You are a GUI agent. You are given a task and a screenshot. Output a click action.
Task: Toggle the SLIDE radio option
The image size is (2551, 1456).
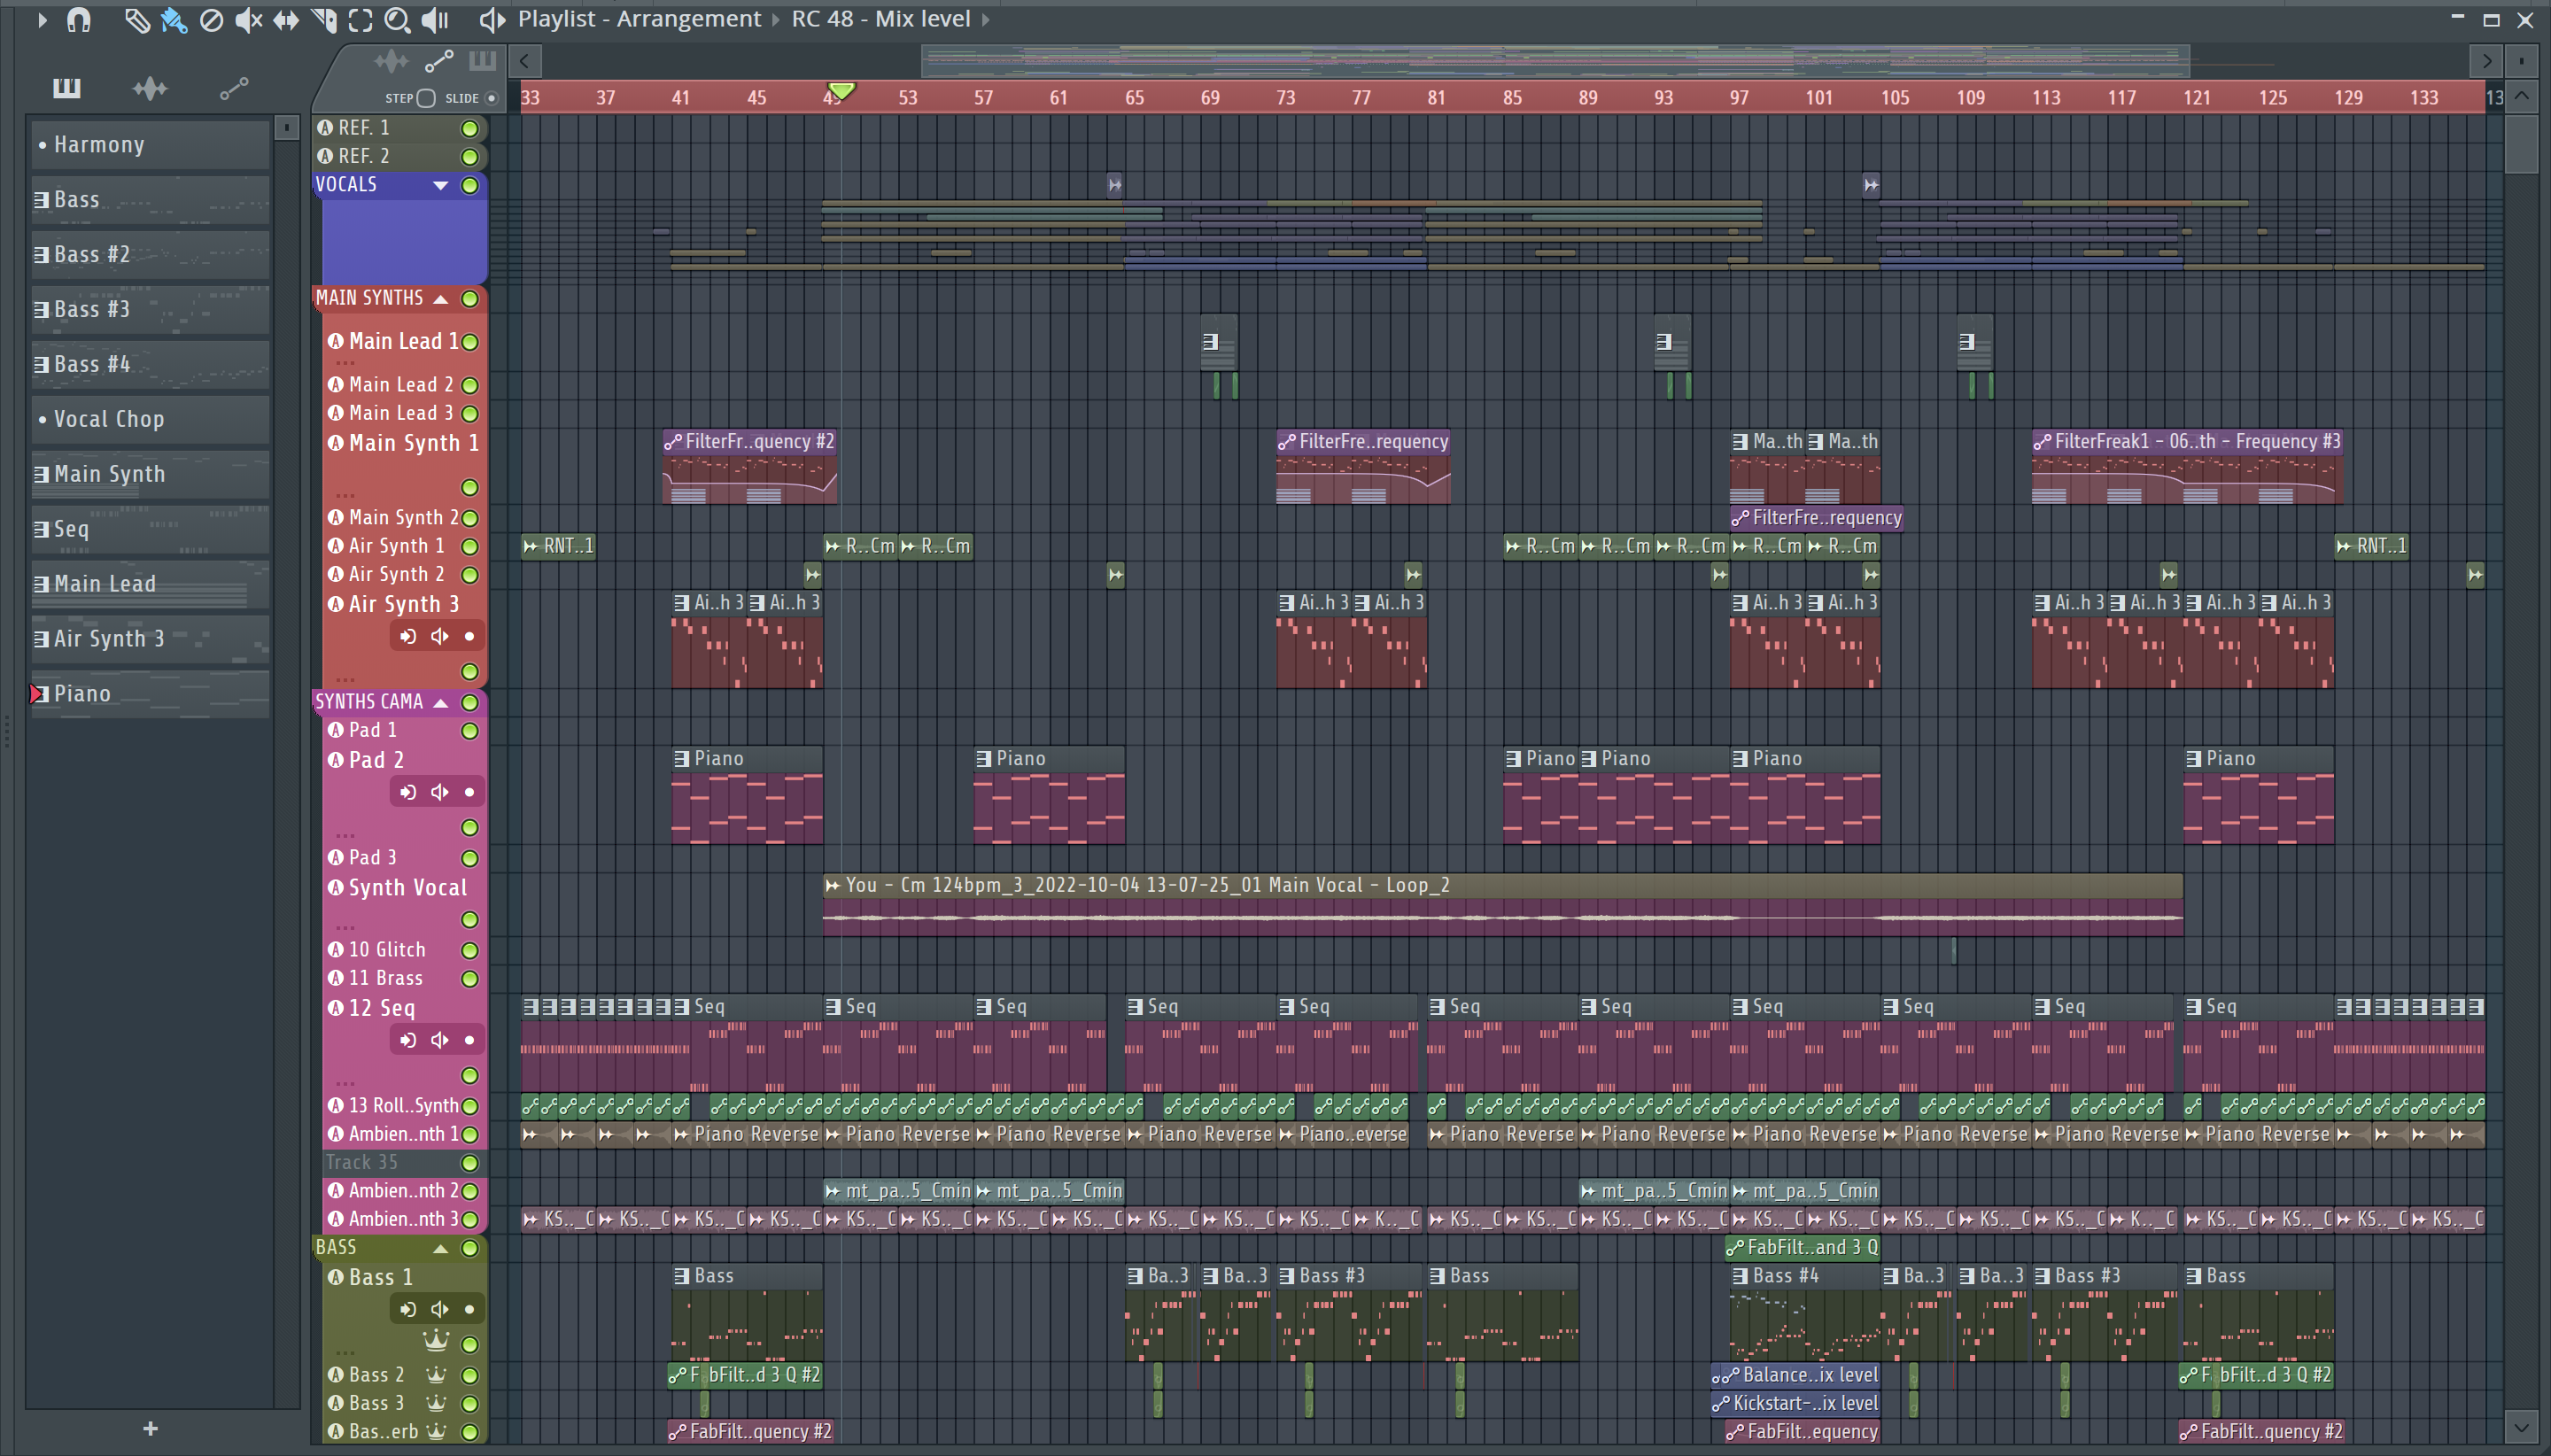click(x=491, y=98)
